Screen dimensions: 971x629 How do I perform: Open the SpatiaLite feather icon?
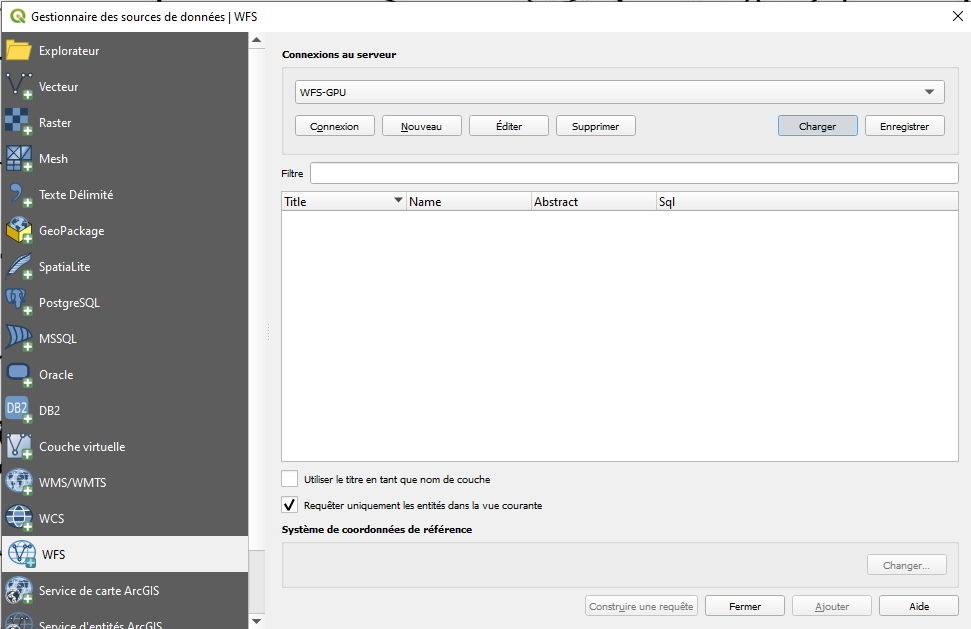[19, 267]
